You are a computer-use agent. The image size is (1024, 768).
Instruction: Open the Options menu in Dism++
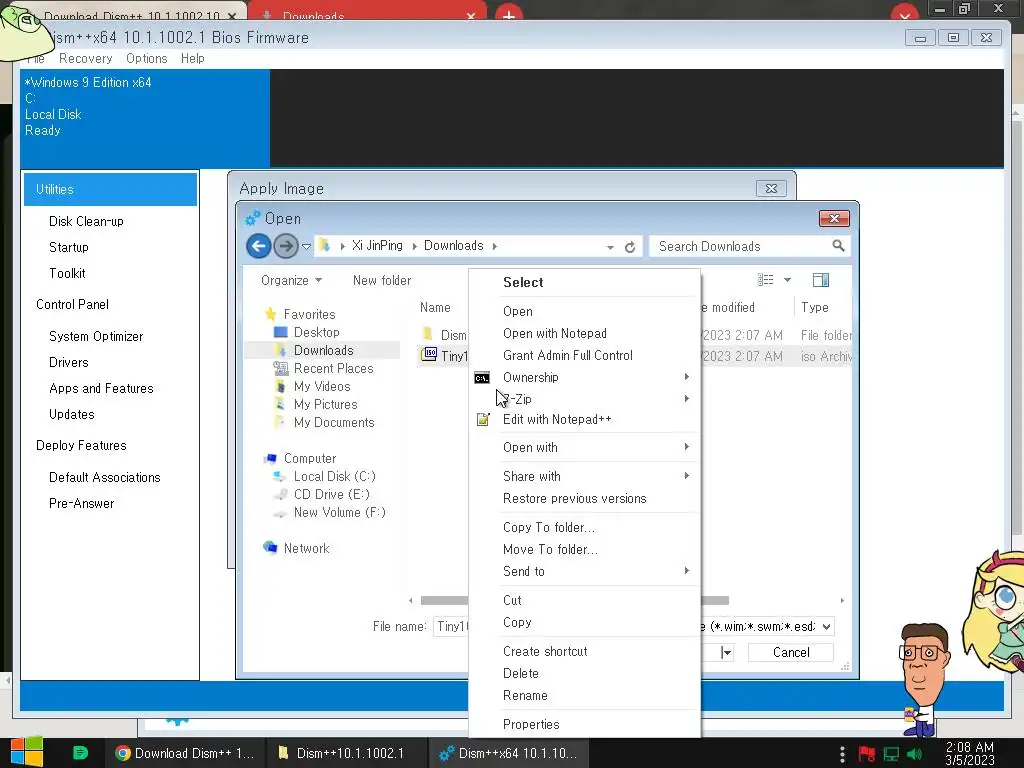pyautogui.click(x=146, y=58)
